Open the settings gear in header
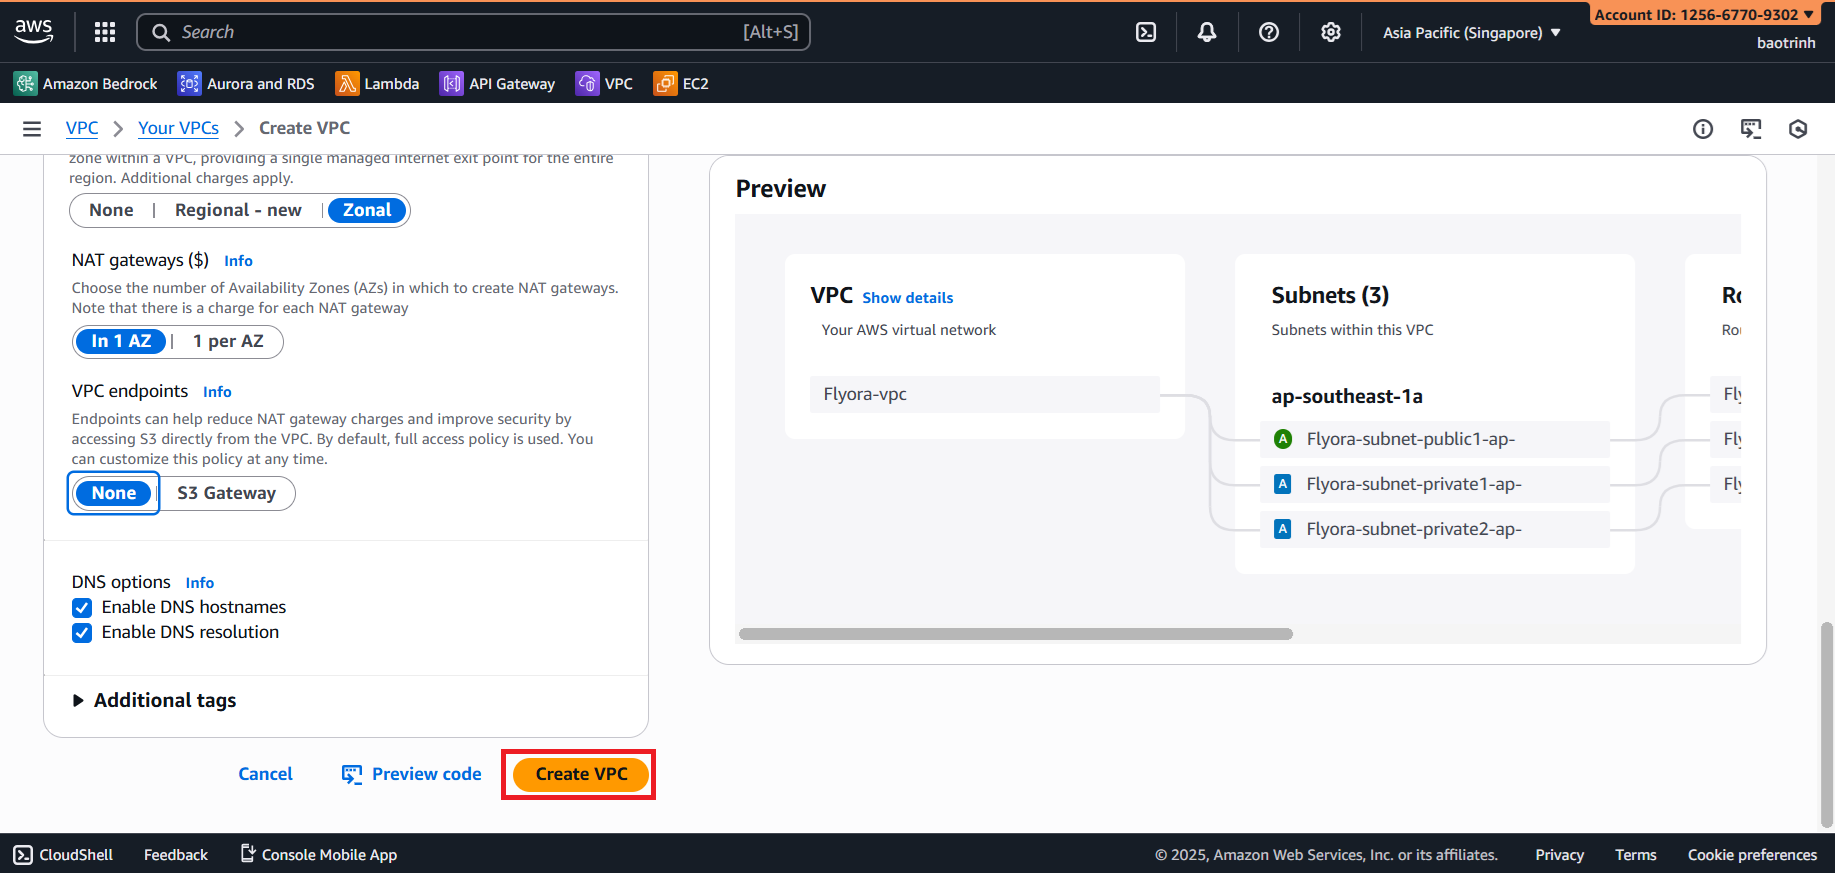The height and width of the screenshot is (873, 1835). pyautogui.click(x=1330, y=32)
